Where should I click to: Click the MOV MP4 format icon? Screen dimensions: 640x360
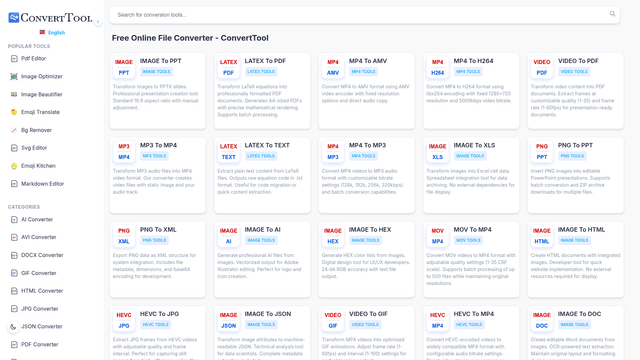pyautogui.click(x=437, y=236)
